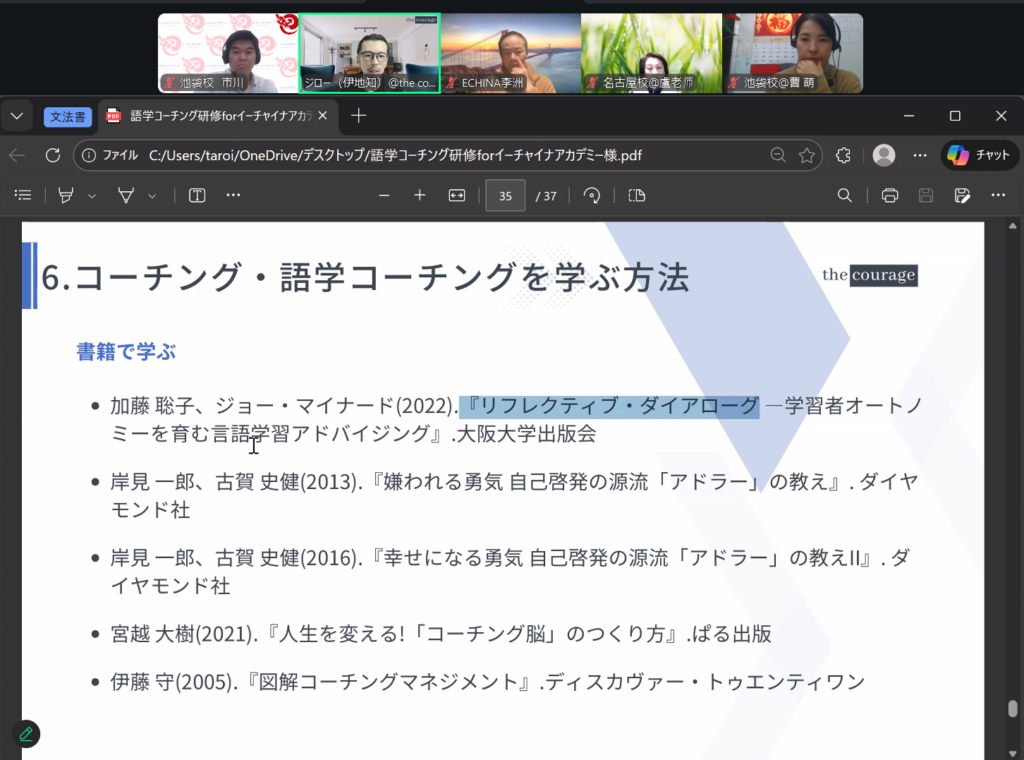1024x760 pixels.
Task: Open the table of contents sidebar
Action: coord(24,195)
